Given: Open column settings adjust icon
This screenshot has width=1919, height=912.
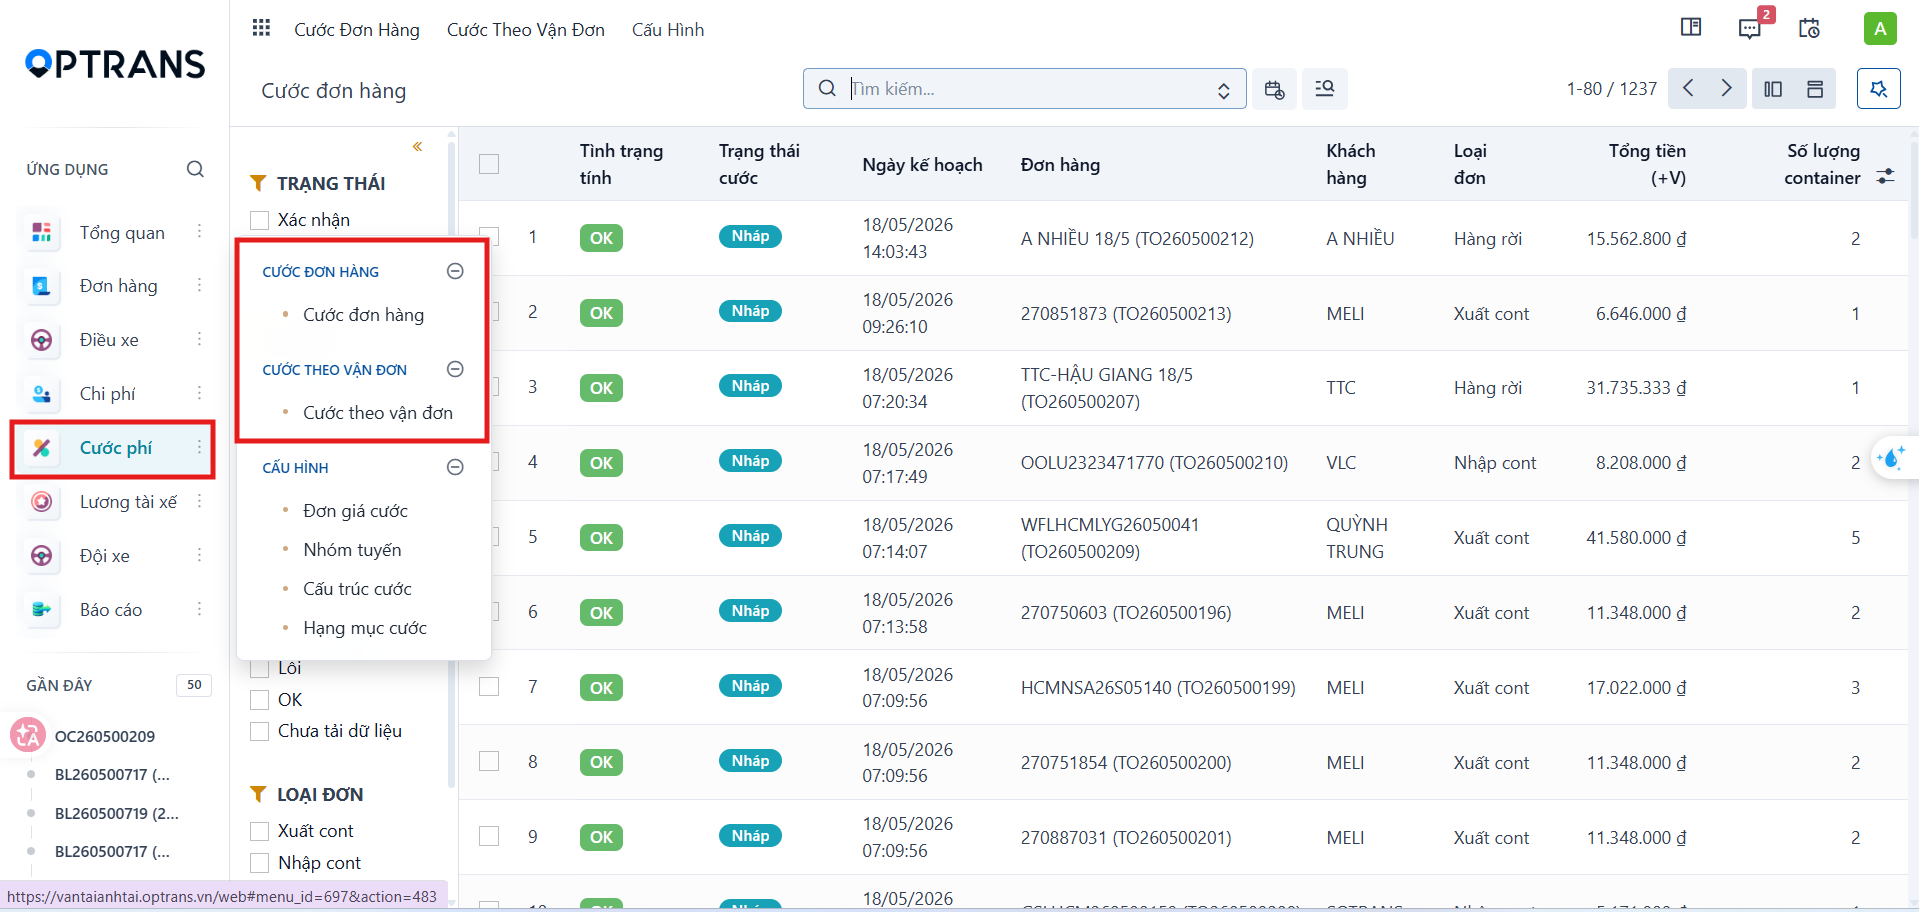Looking at the screenshot, I should pos(1885,176).
